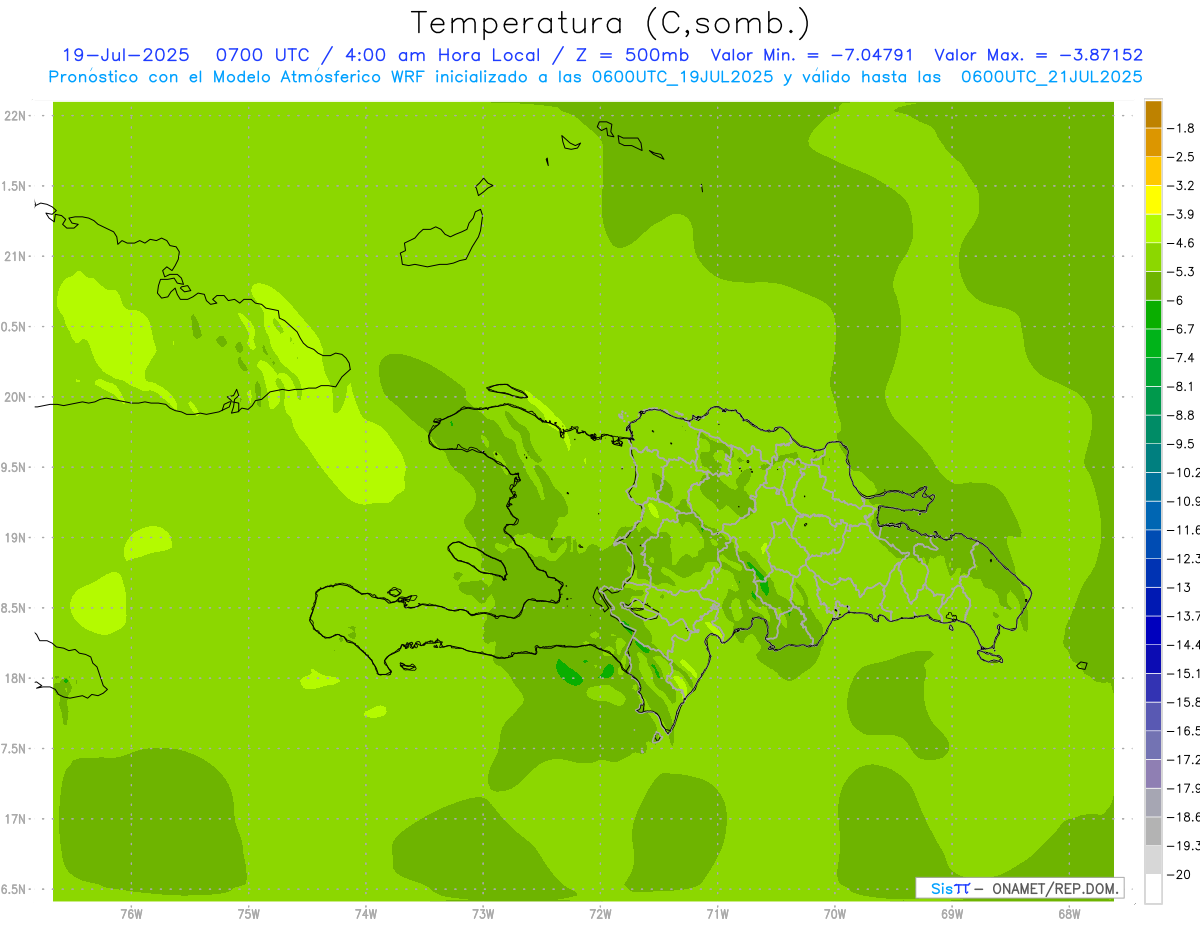
Task: Click the yellow swatch between -3.2 and -3.9
Action: (1153, 200)
